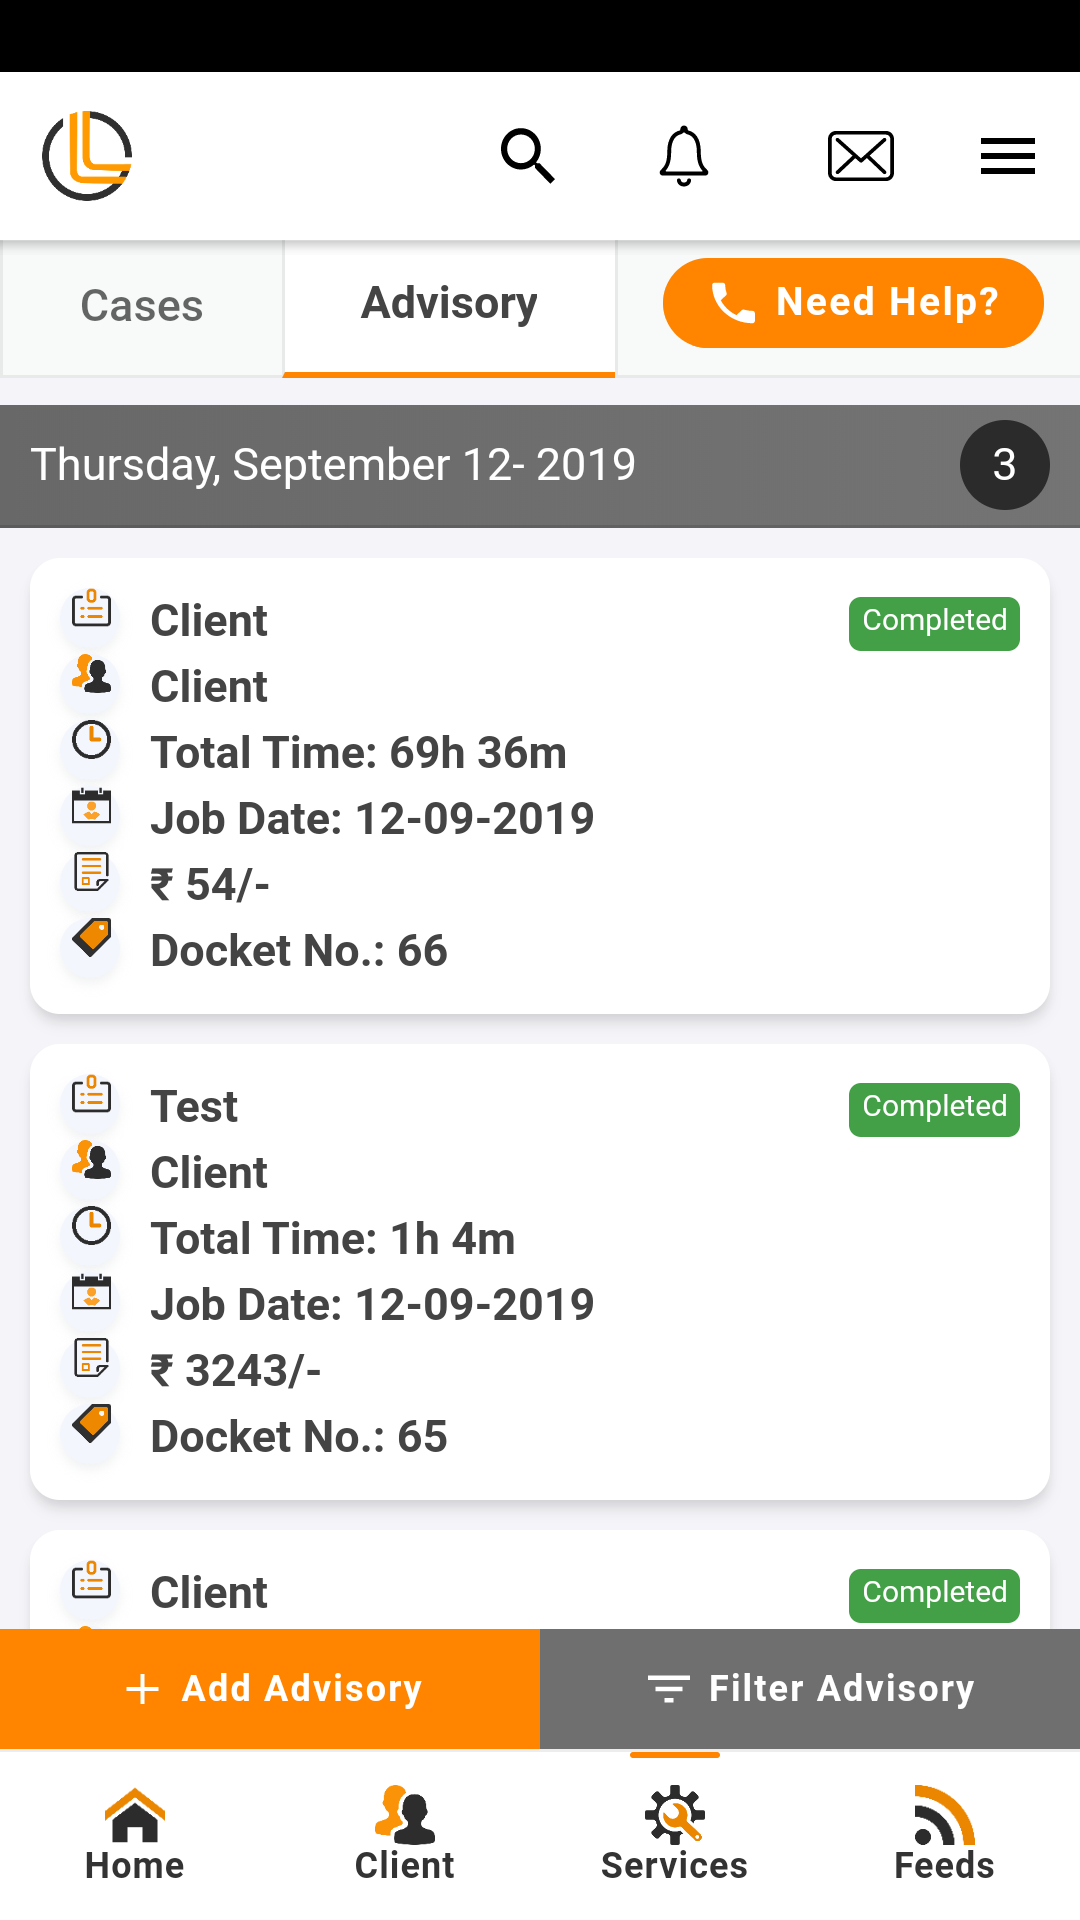Image resolution: width=1080 pixels, height=1920 pixels.
Task: Tap Completed status on Docket 66 card
Action: pos(934,623)
